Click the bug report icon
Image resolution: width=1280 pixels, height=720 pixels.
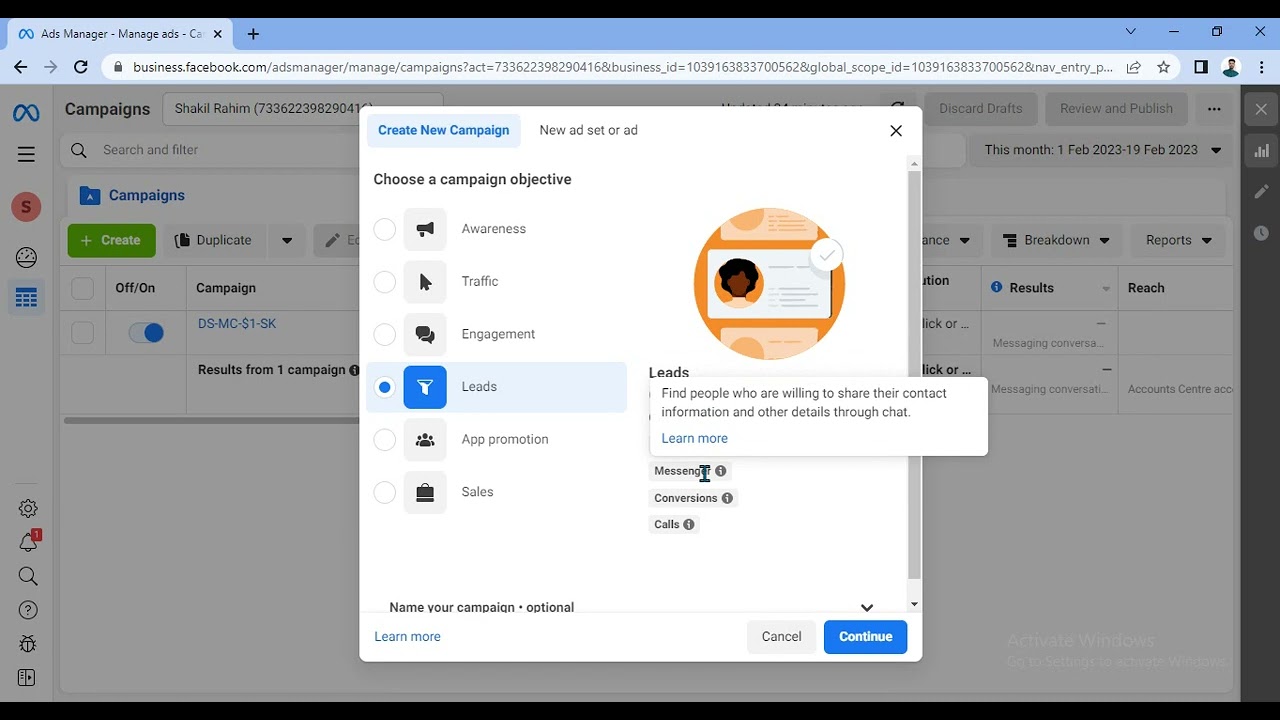28,644
